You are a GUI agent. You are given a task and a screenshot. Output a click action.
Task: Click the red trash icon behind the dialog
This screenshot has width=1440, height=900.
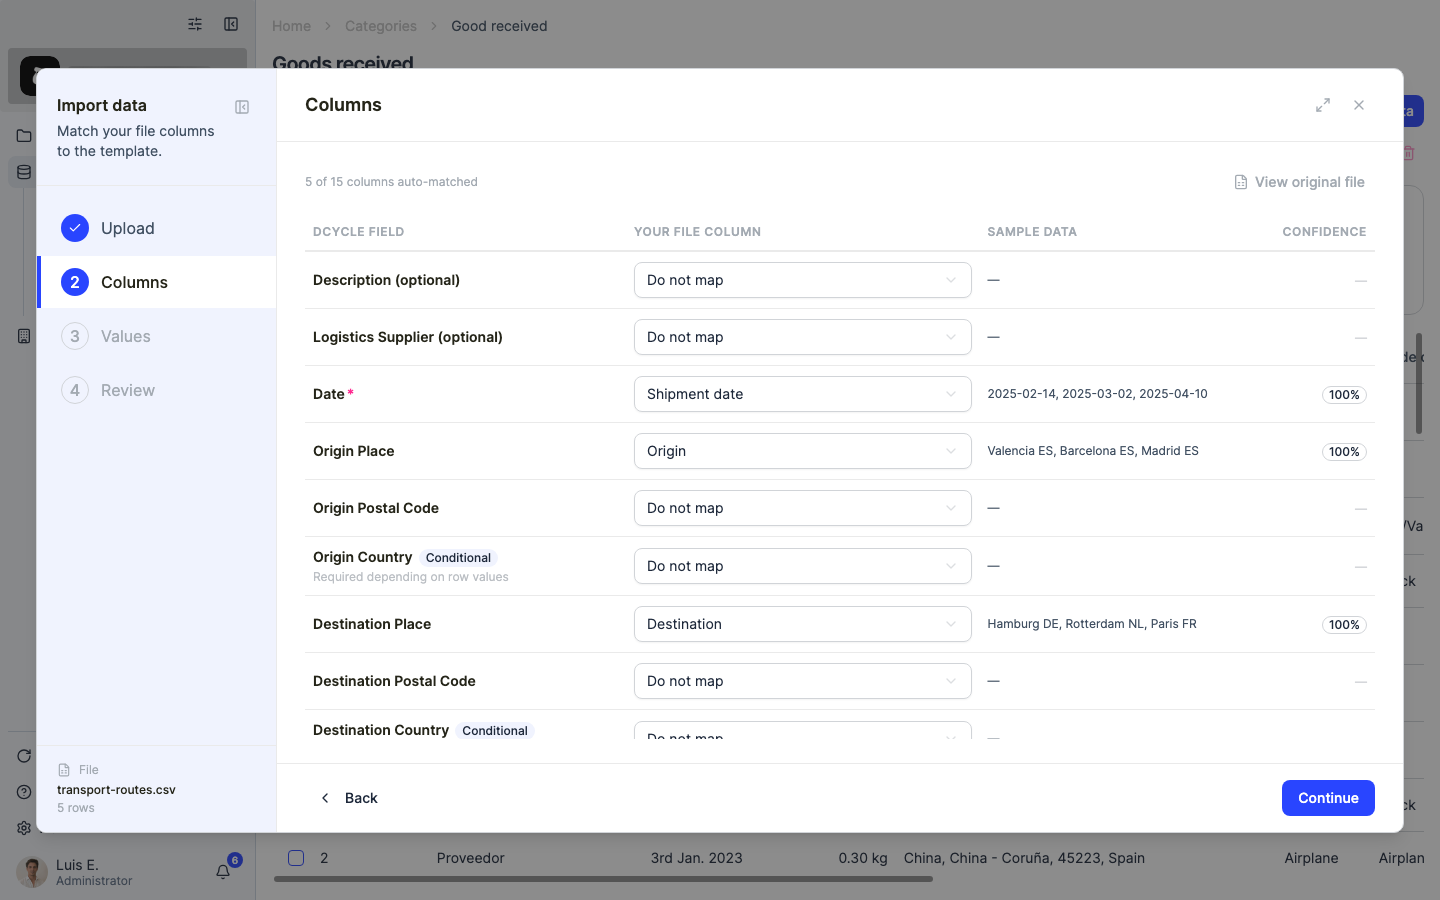(1409, 153)
